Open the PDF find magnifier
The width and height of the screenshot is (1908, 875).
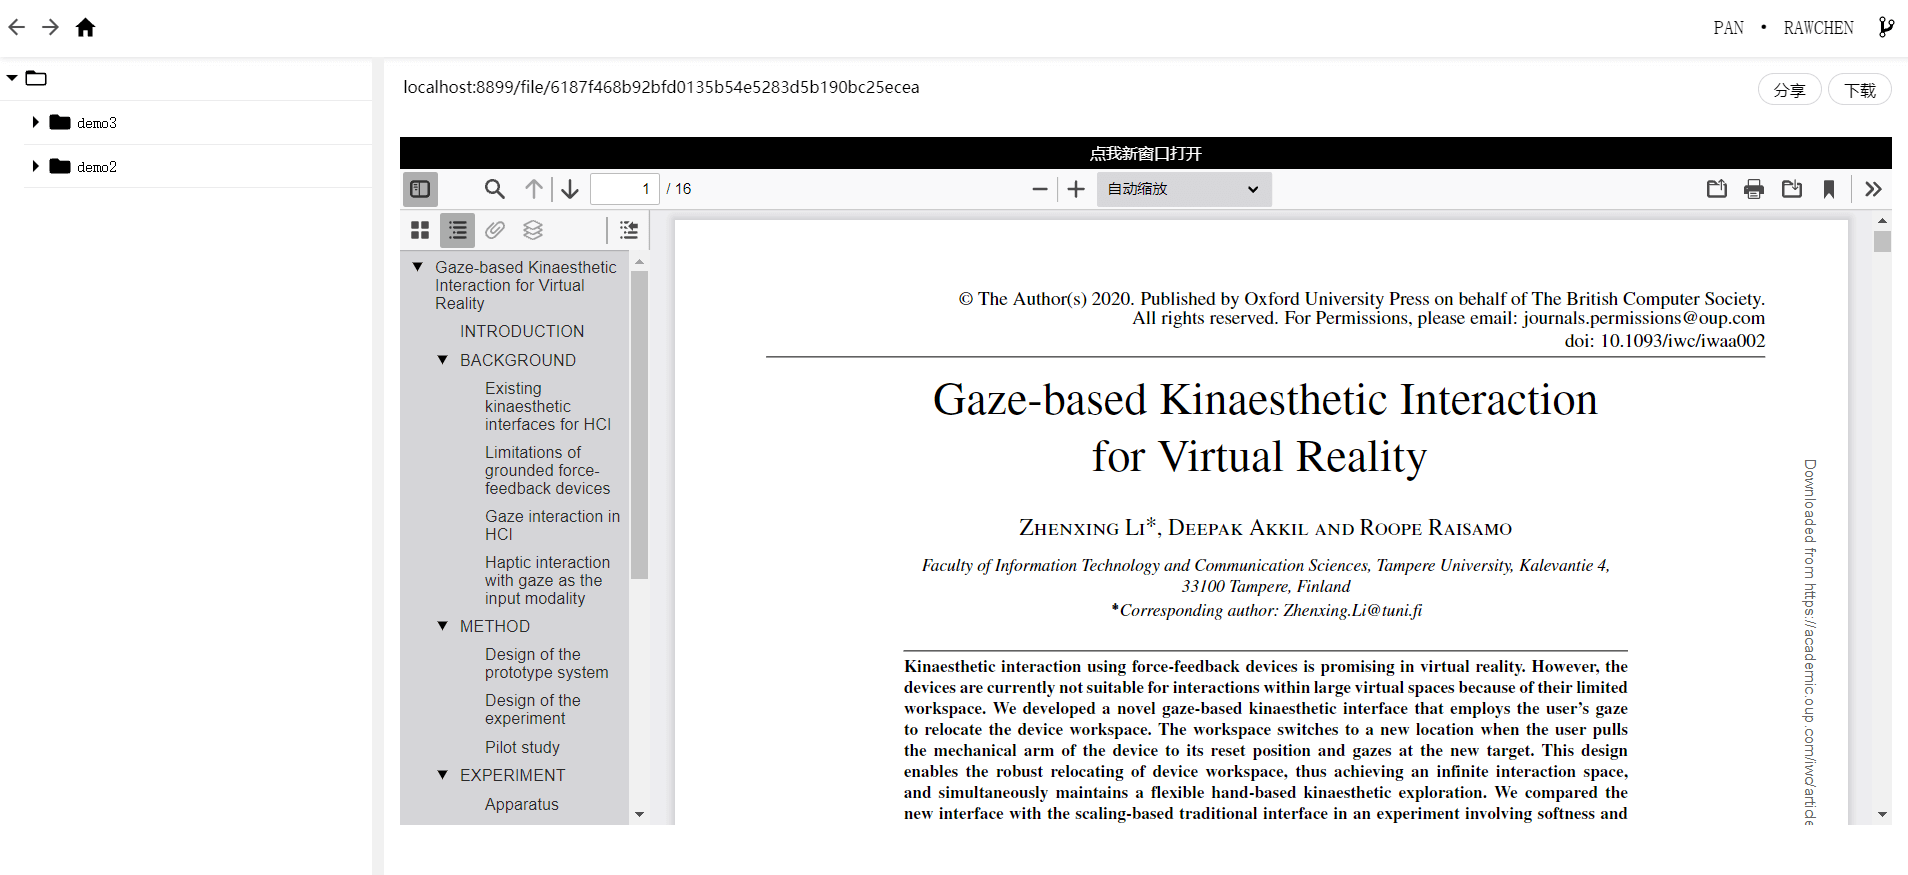(494, 188)
